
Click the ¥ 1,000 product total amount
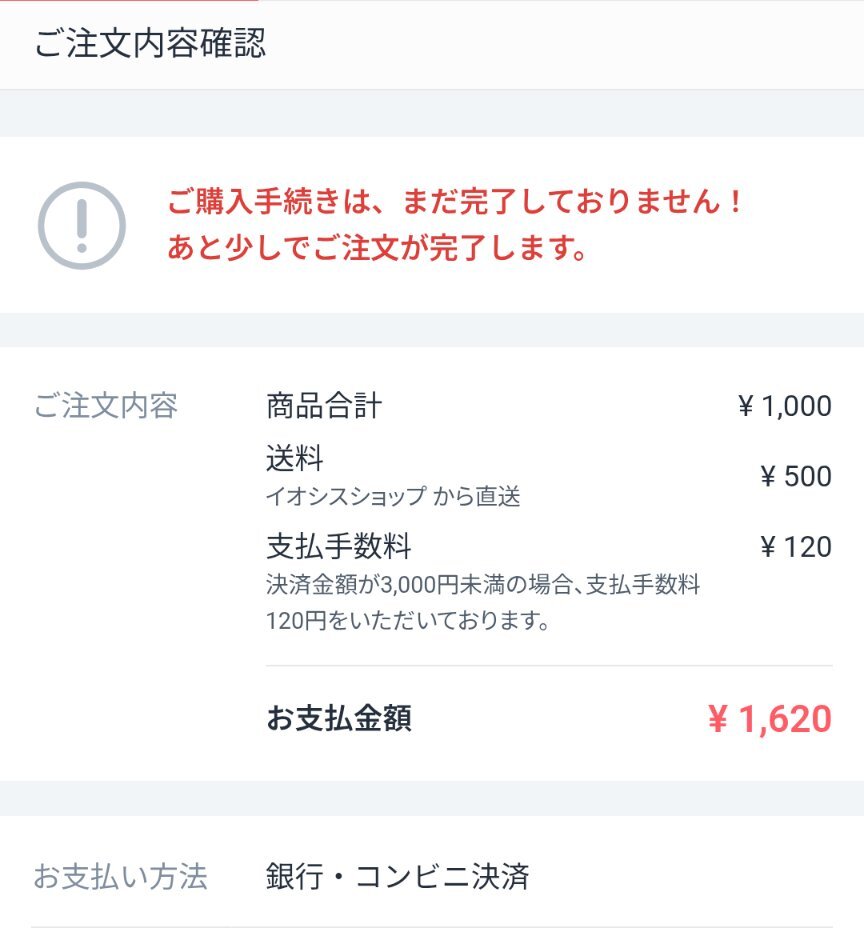[x=784, y=406]
